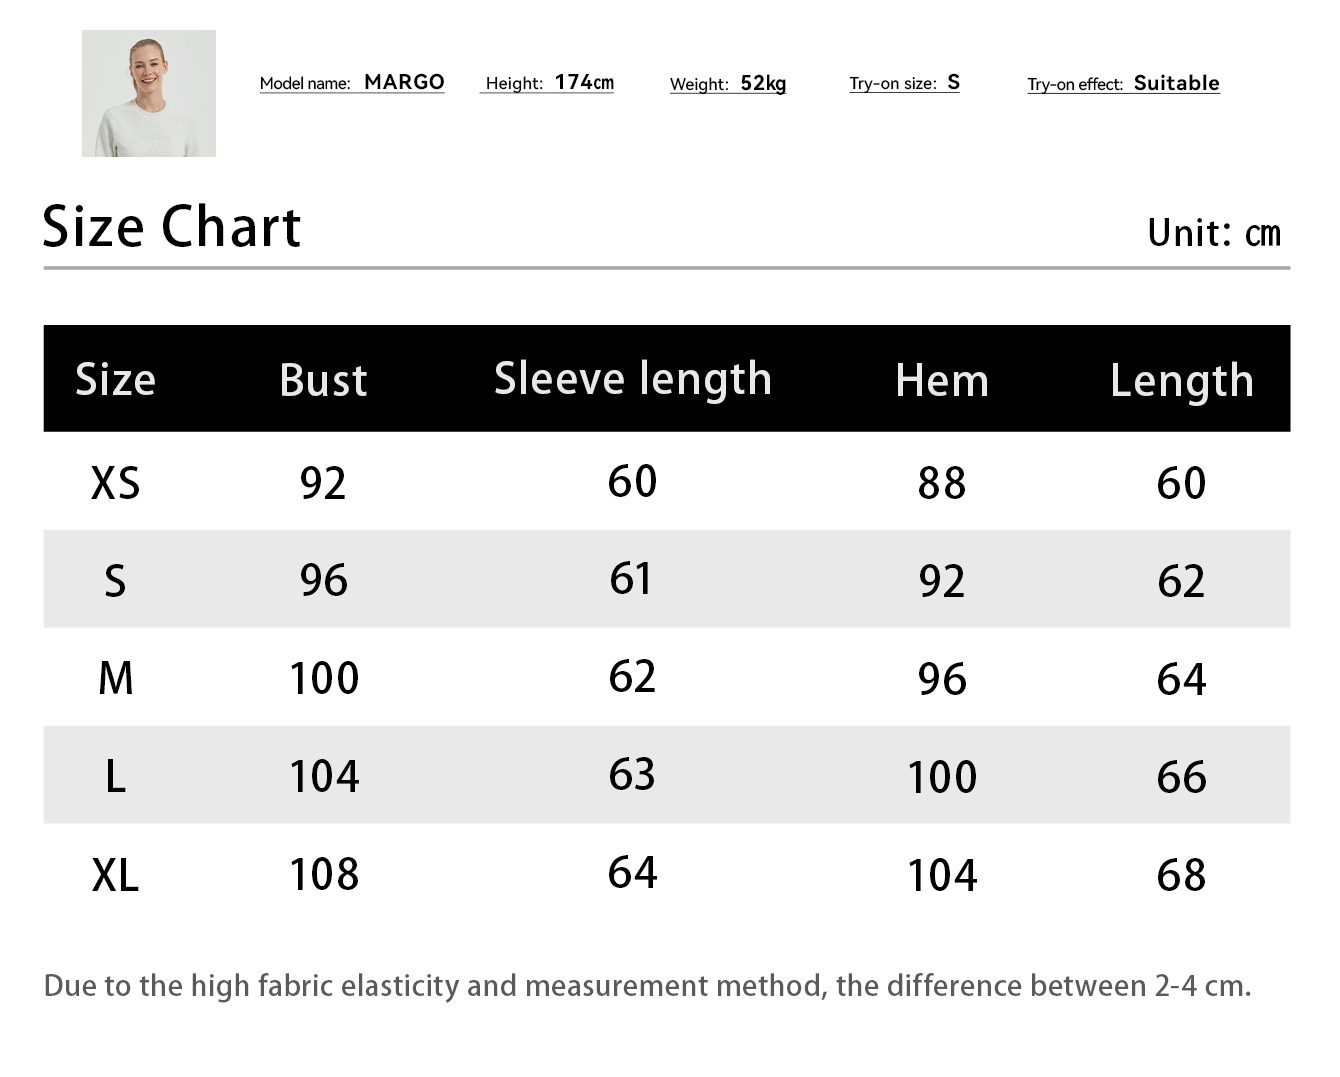Screen dimensions: 1340x1077
Task: Click the Unit: cm label
Action: [1214, 233]
